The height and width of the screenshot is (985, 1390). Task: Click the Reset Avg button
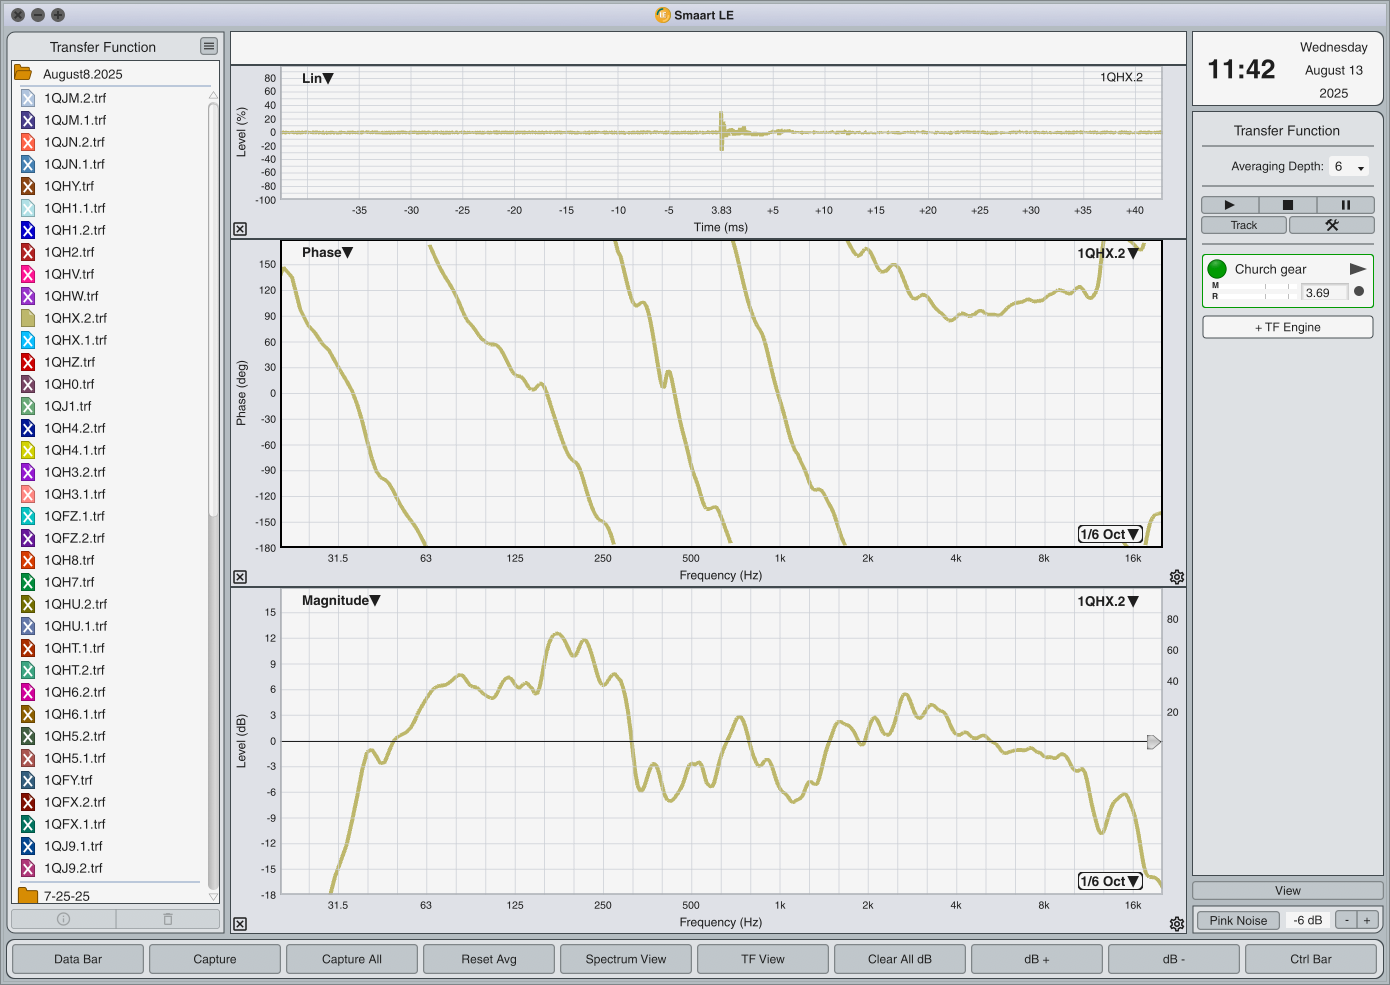[x=489, y=959]
